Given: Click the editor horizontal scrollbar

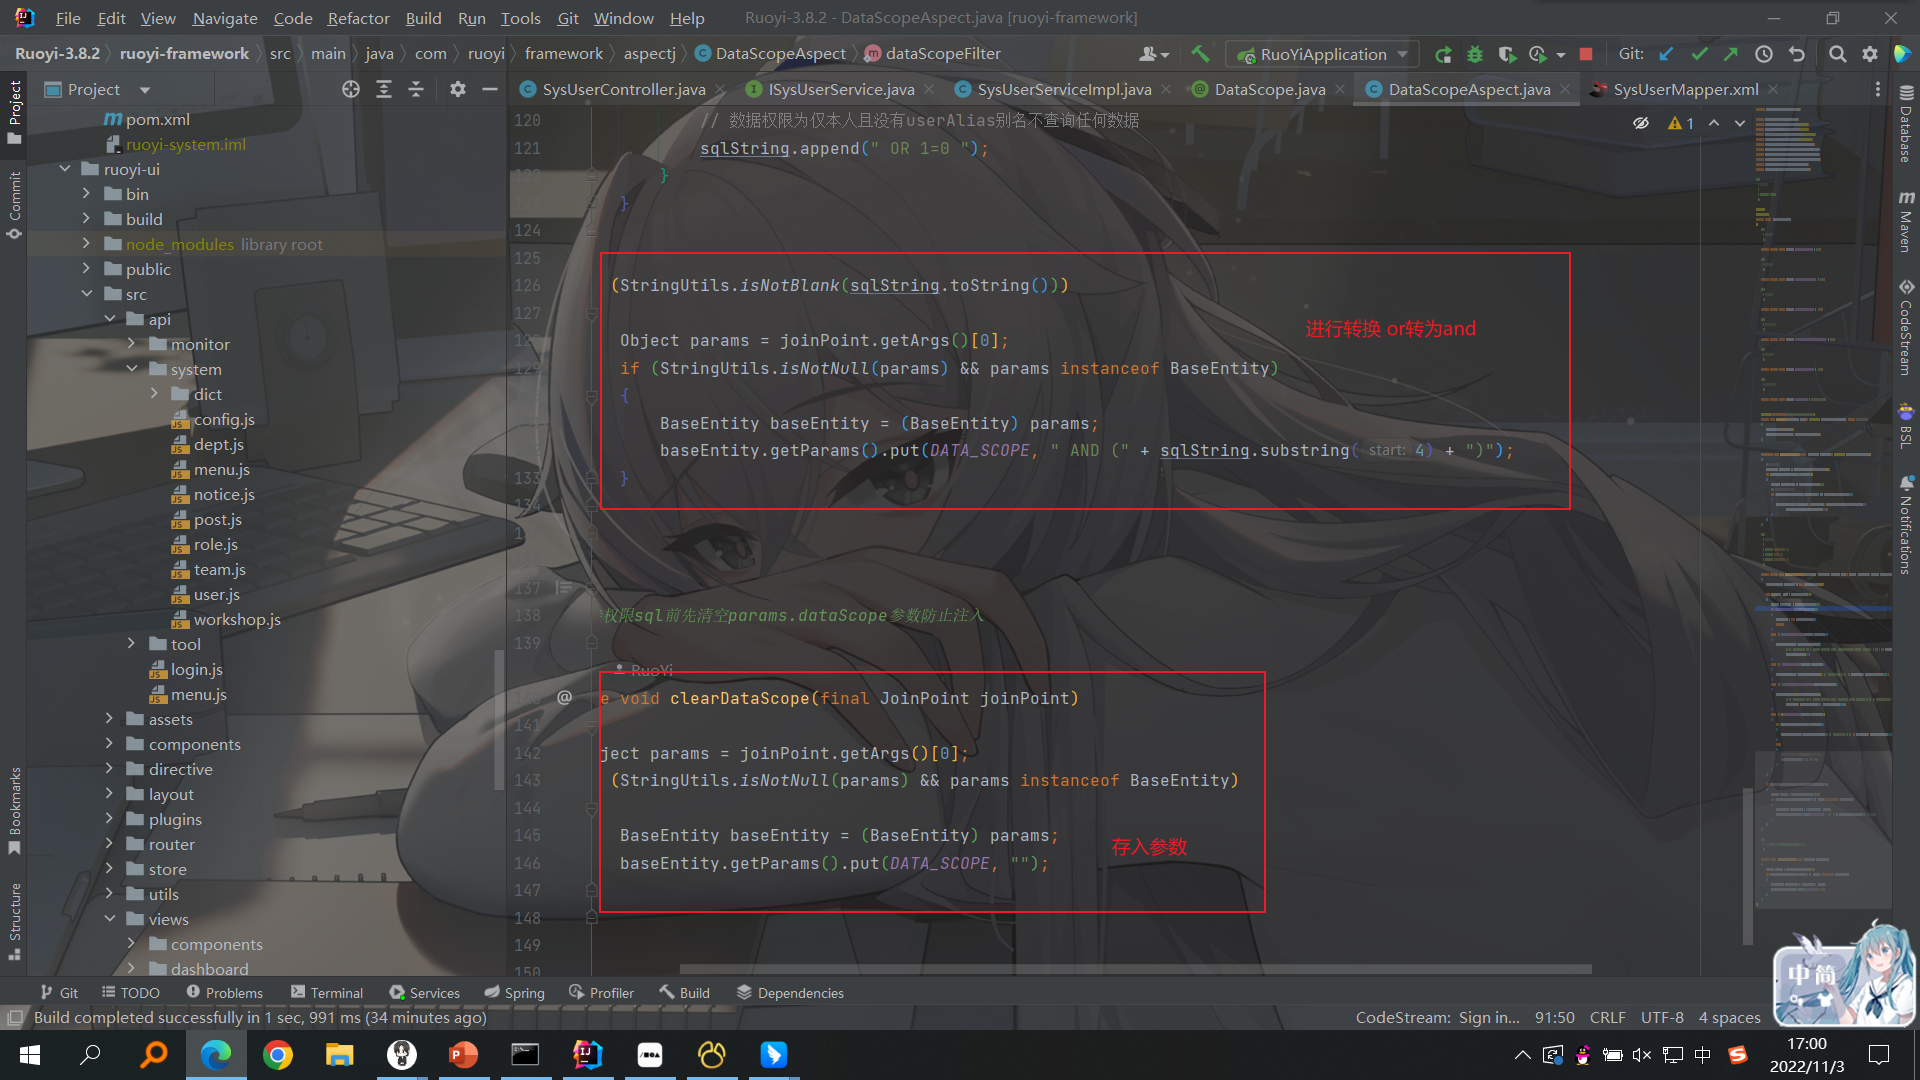Looking at the screenshot, I should 1135,969.
